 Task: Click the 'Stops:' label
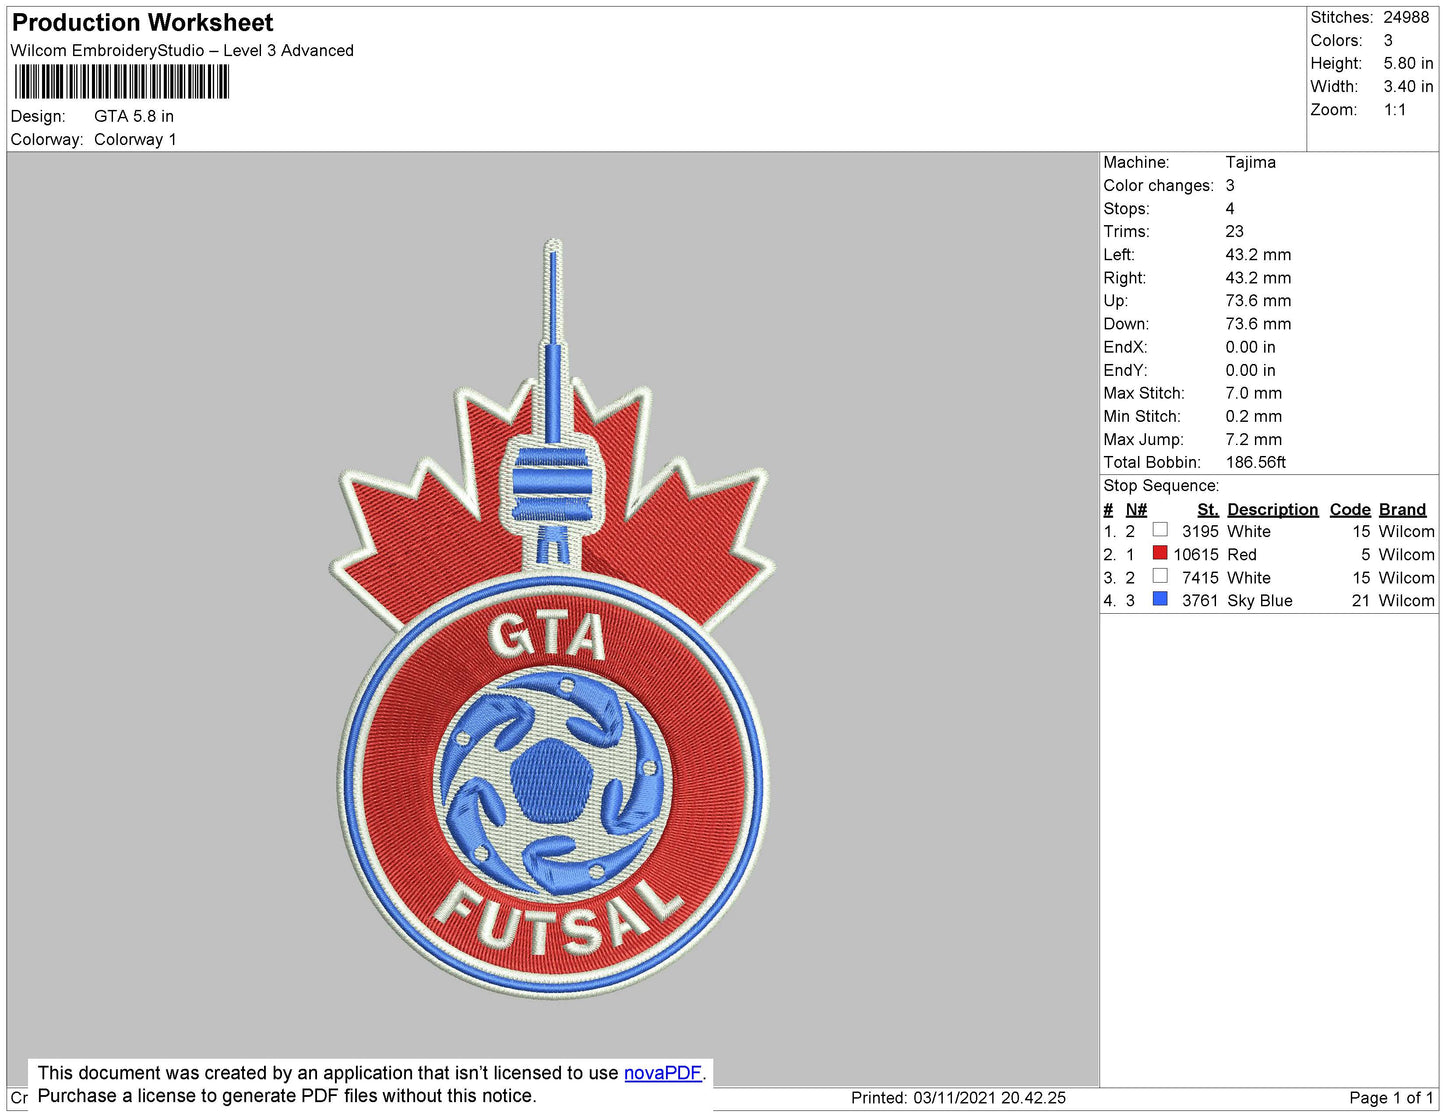click(1126, 208)
